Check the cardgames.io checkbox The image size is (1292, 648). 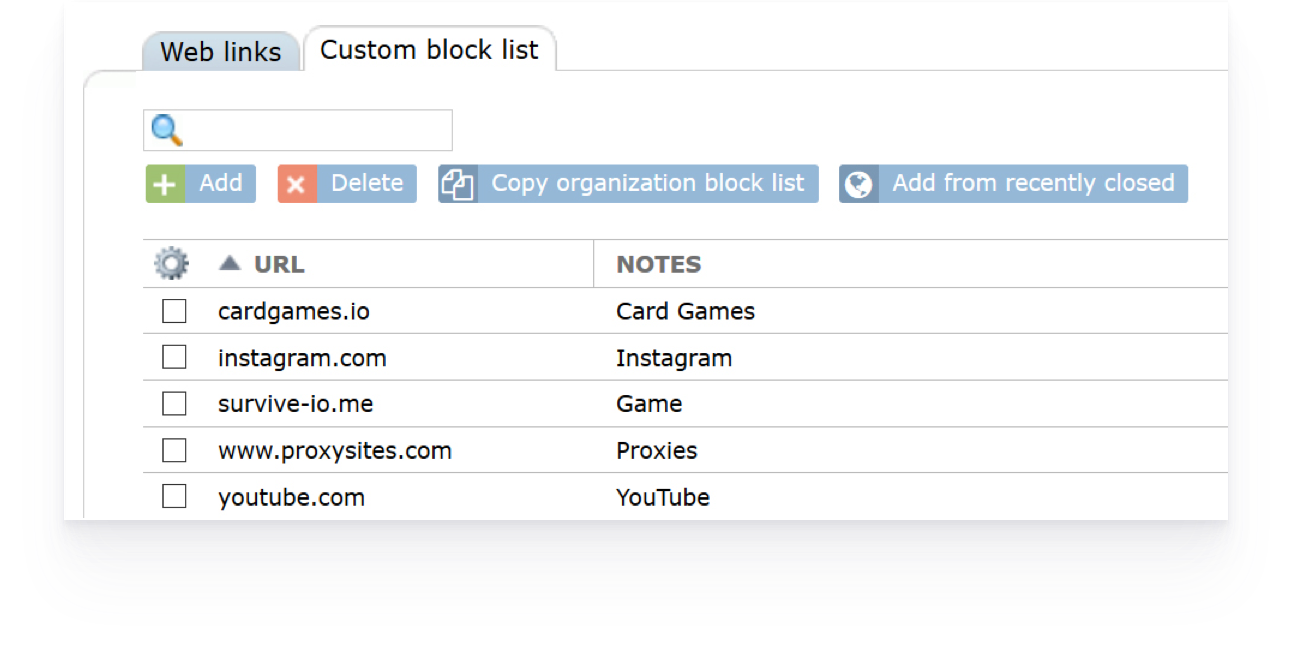[174, 312]
